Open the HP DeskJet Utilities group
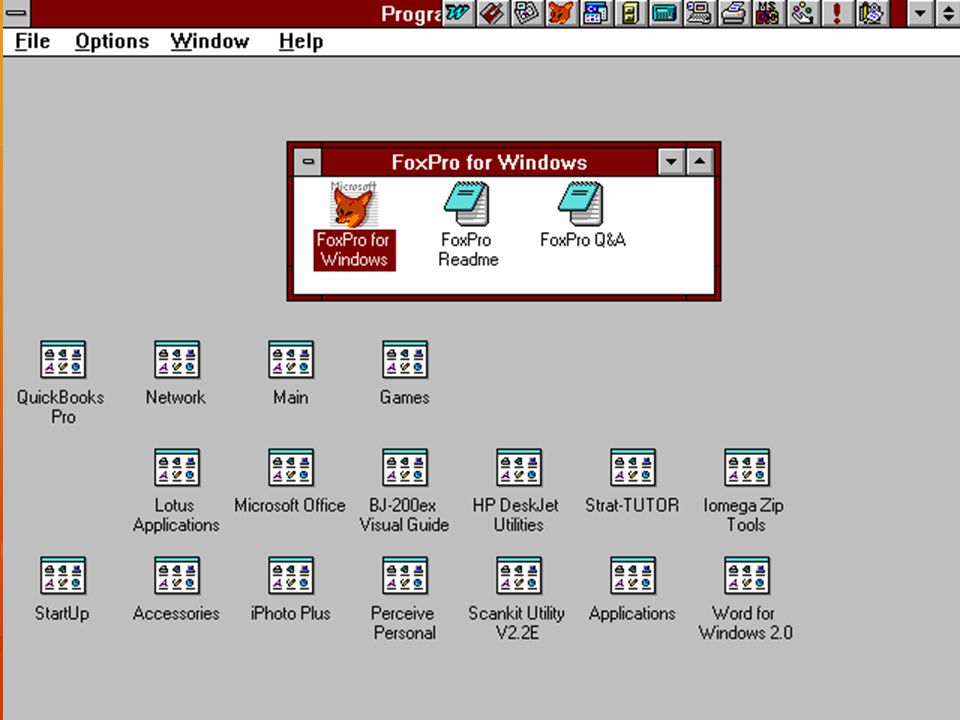This screenshot has width=960, height=720. 519,467
